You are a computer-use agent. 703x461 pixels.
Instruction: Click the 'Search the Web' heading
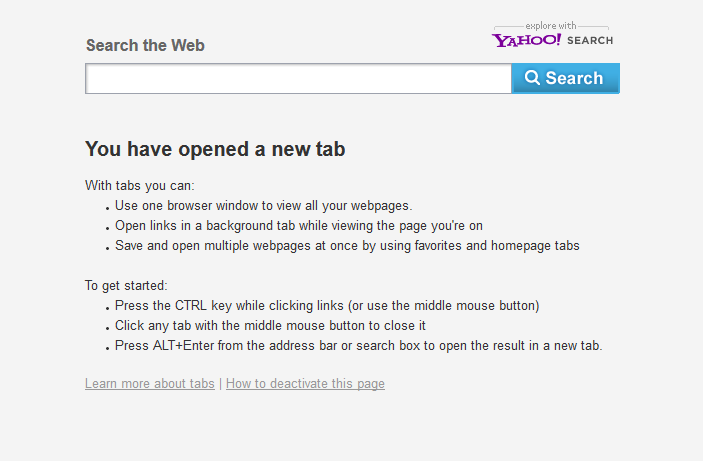145,45
